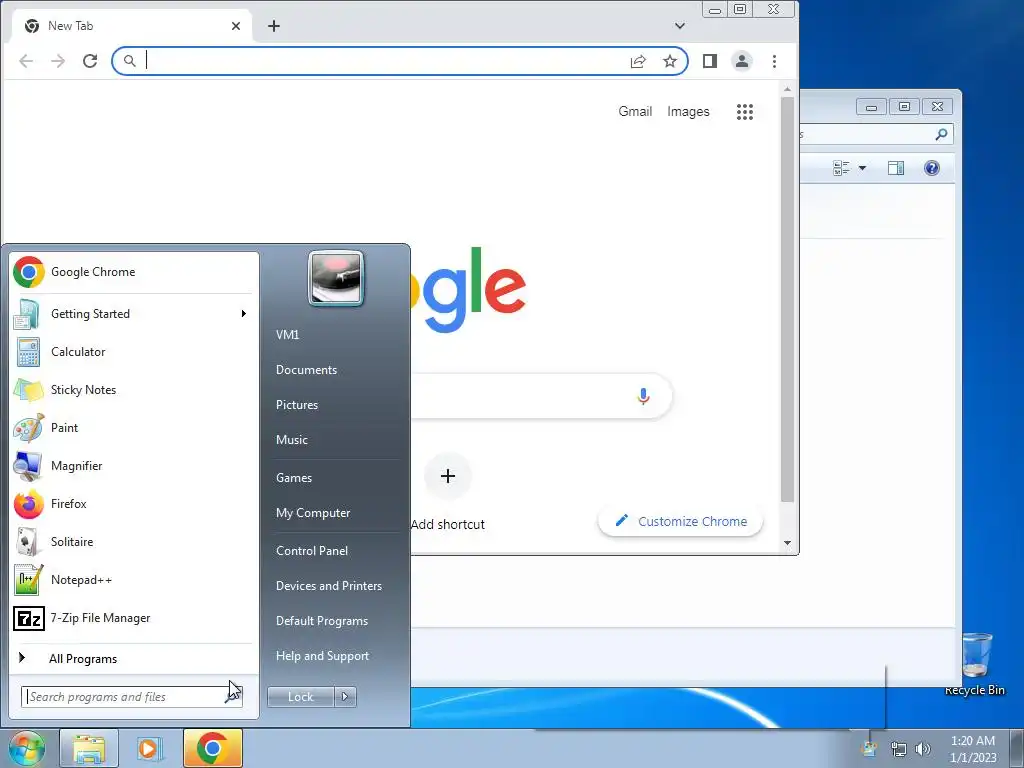1024x768 pixels.
Task: Click network icon in system tray
Action: pos(899,749)
